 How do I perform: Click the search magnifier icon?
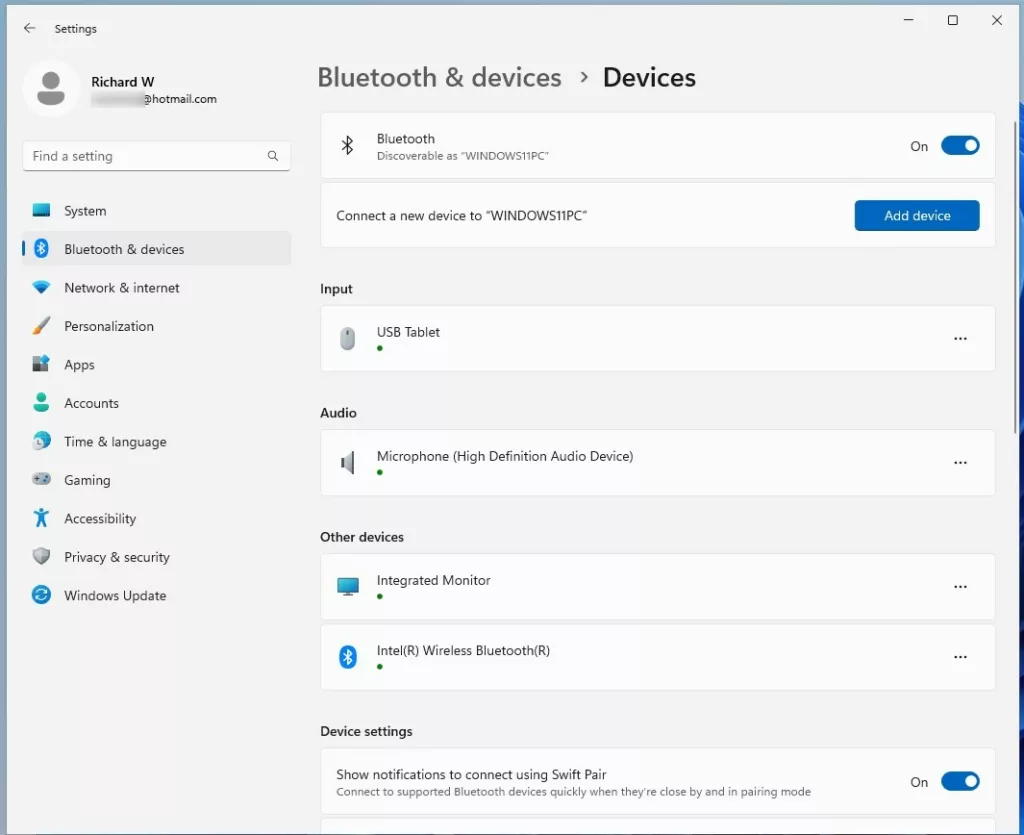[273, 156]
